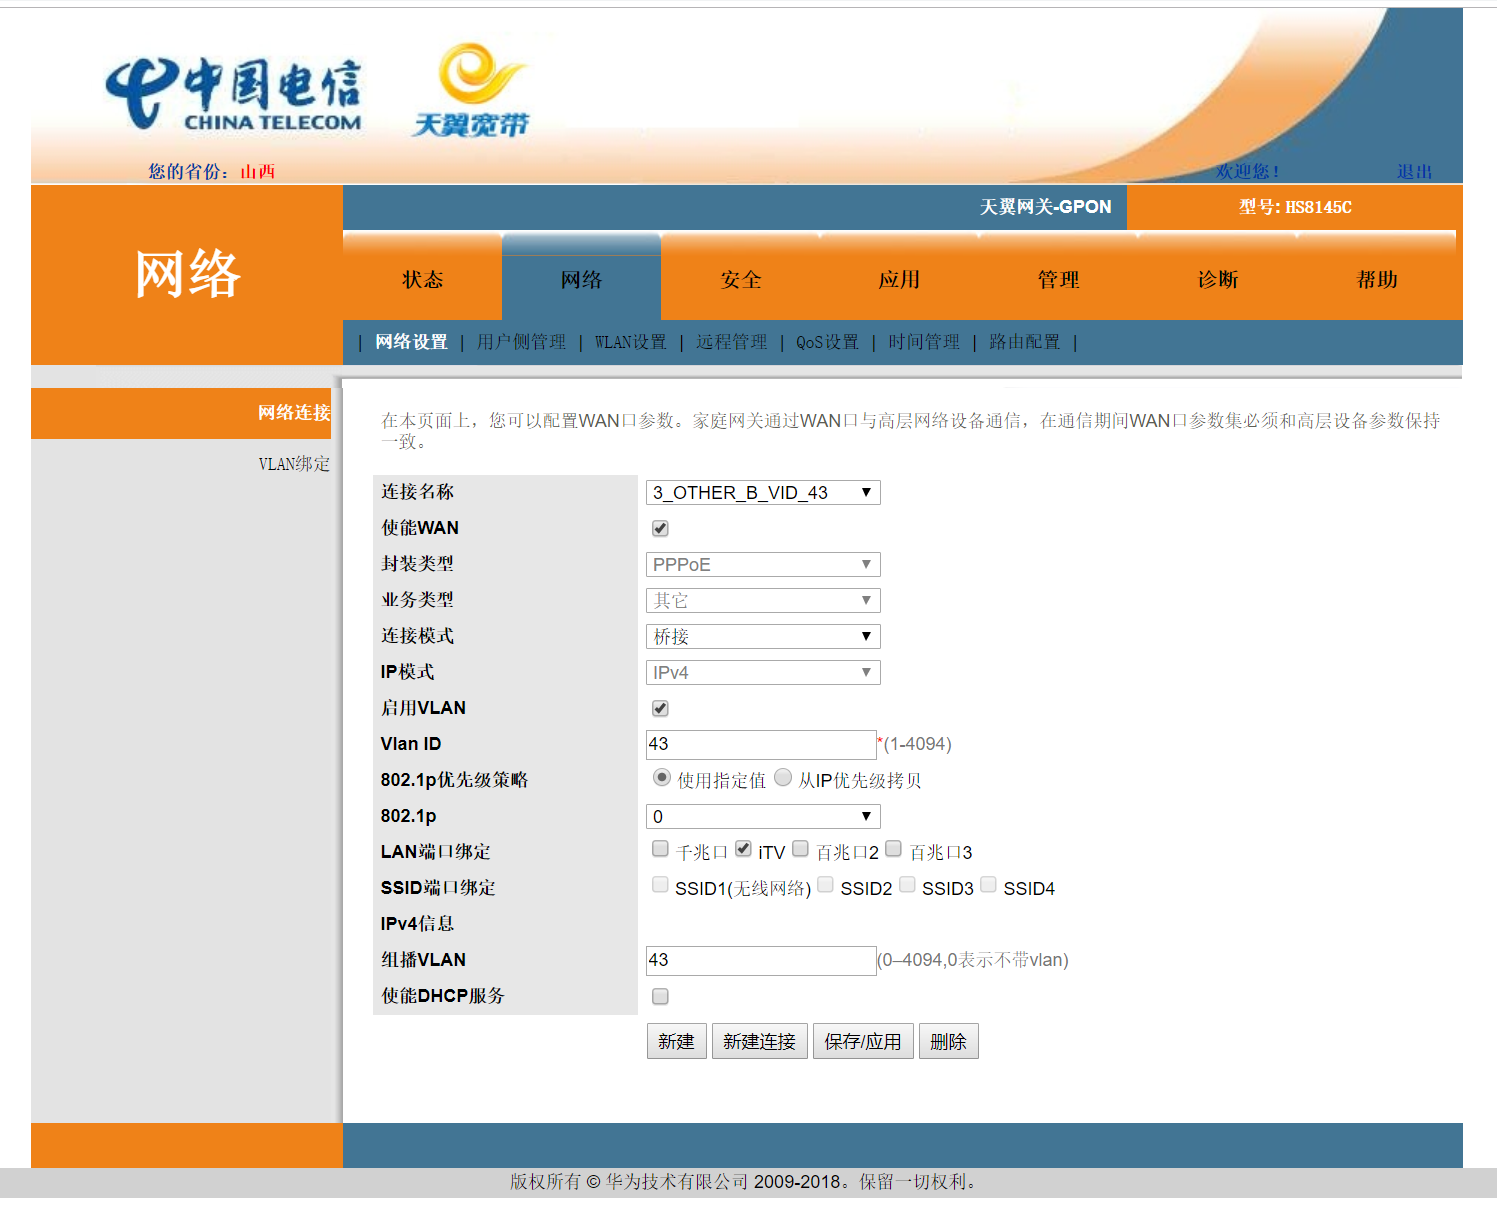This screenshot has height=1210, width=1497.
Task: Open VLAN绑定 in the left sidebar
Action: (x=293, y=464)
